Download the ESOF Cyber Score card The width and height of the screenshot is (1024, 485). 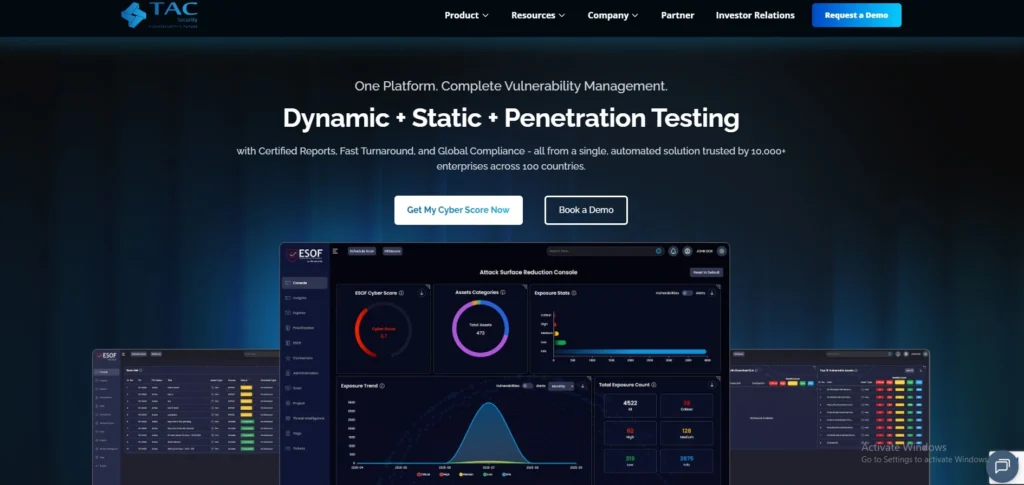pos(421,293)
